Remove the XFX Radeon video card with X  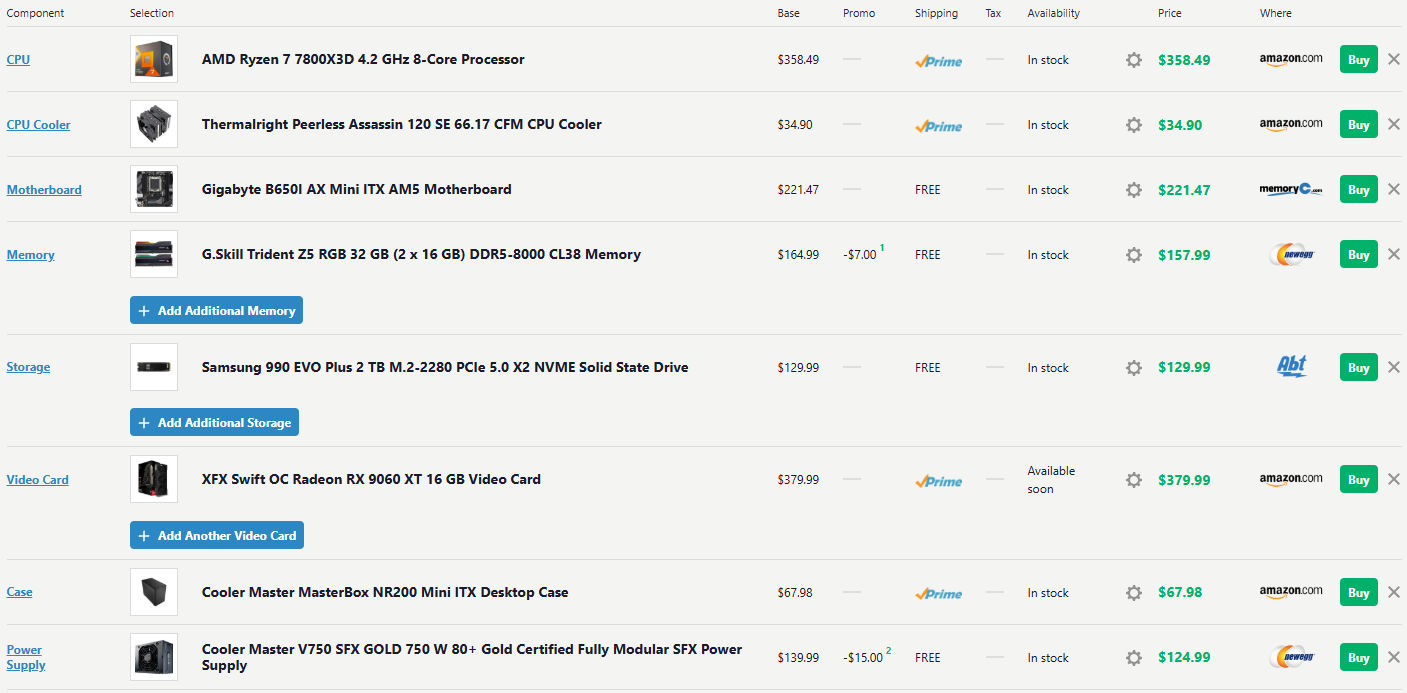click(1394, 479)
